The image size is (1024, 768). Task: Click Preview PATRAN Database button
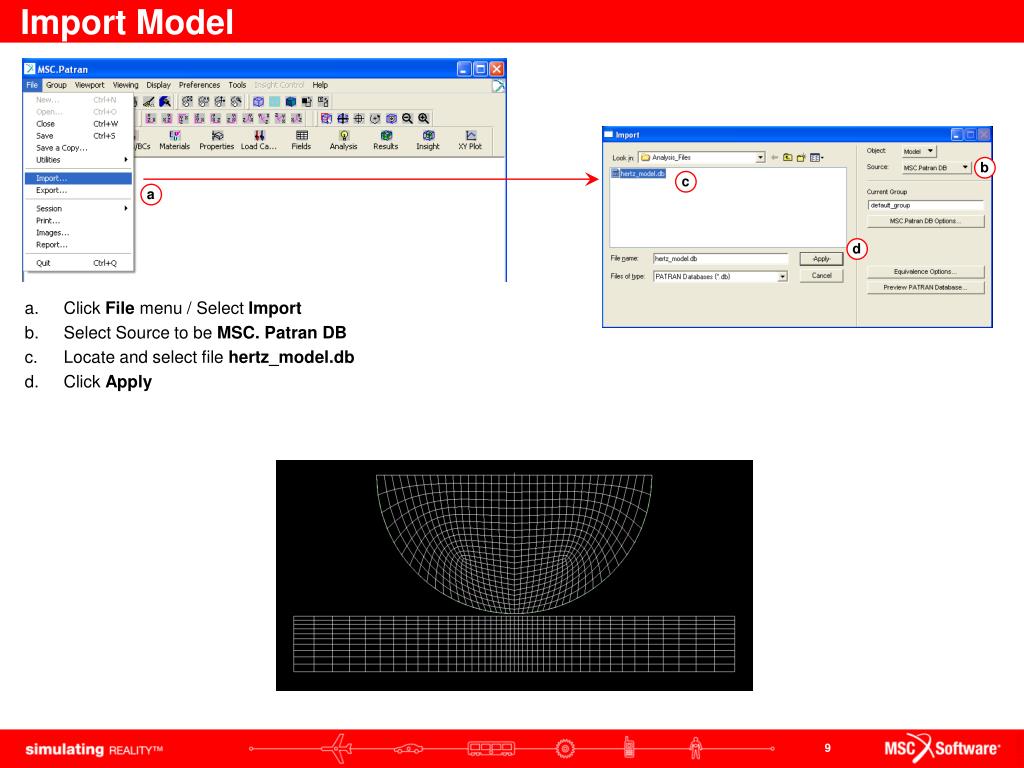pos(925,287)
